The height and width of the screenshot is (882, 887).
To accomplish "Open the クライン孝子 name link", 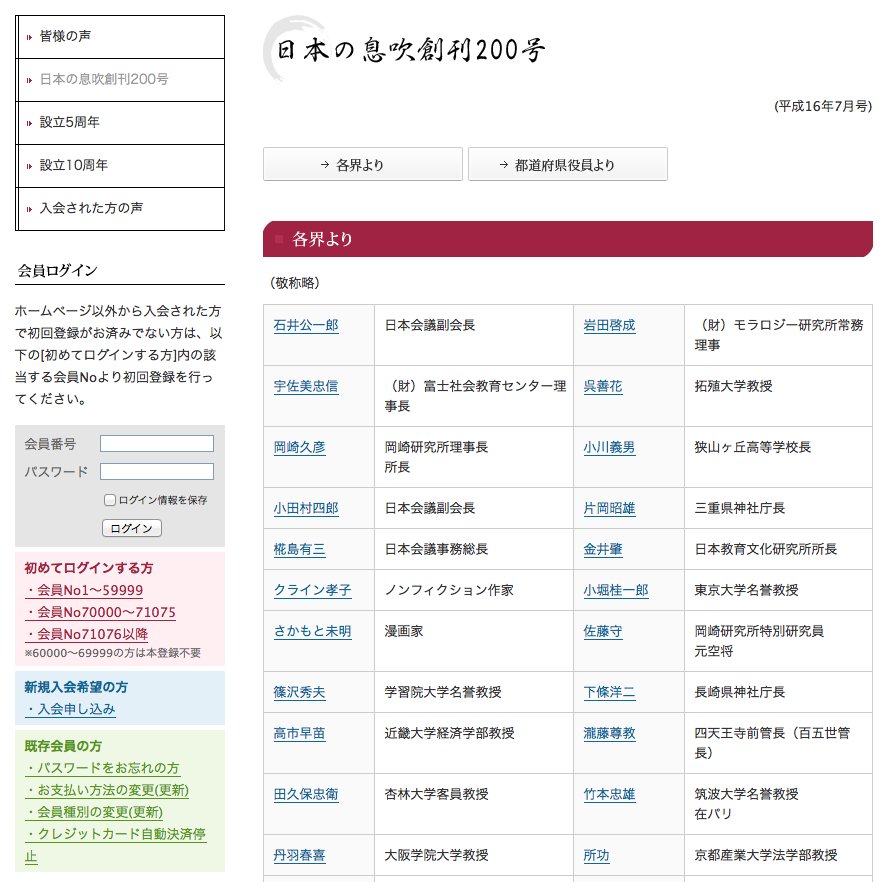I will [312, 591].
